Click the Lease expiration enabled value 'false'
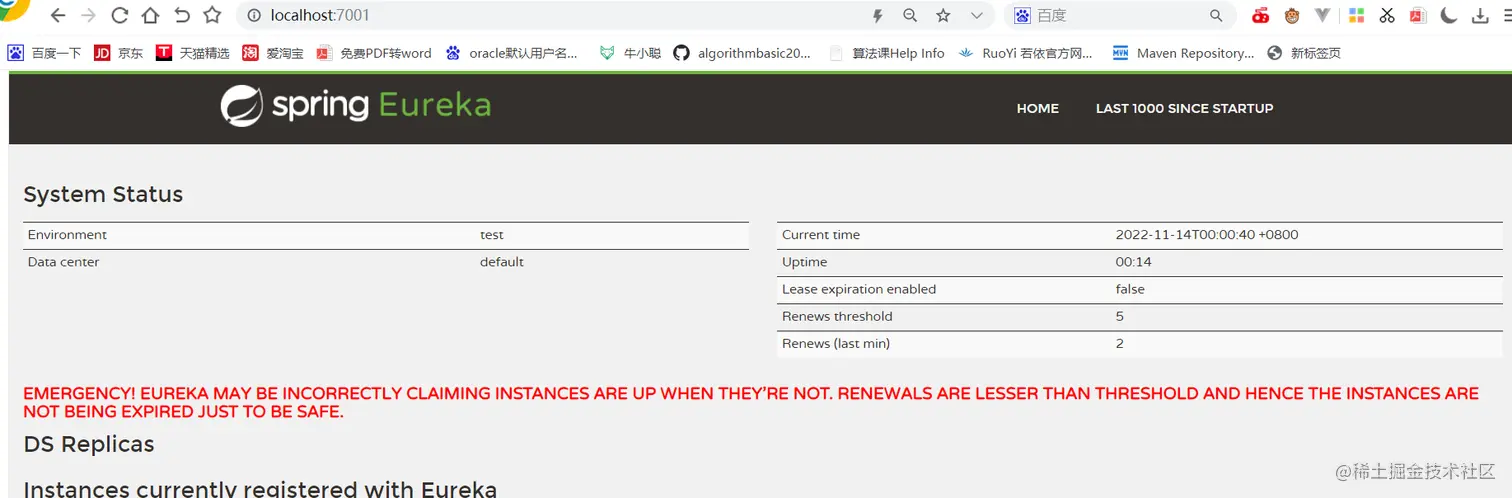1512x498 pixels. pos(1130,289)
